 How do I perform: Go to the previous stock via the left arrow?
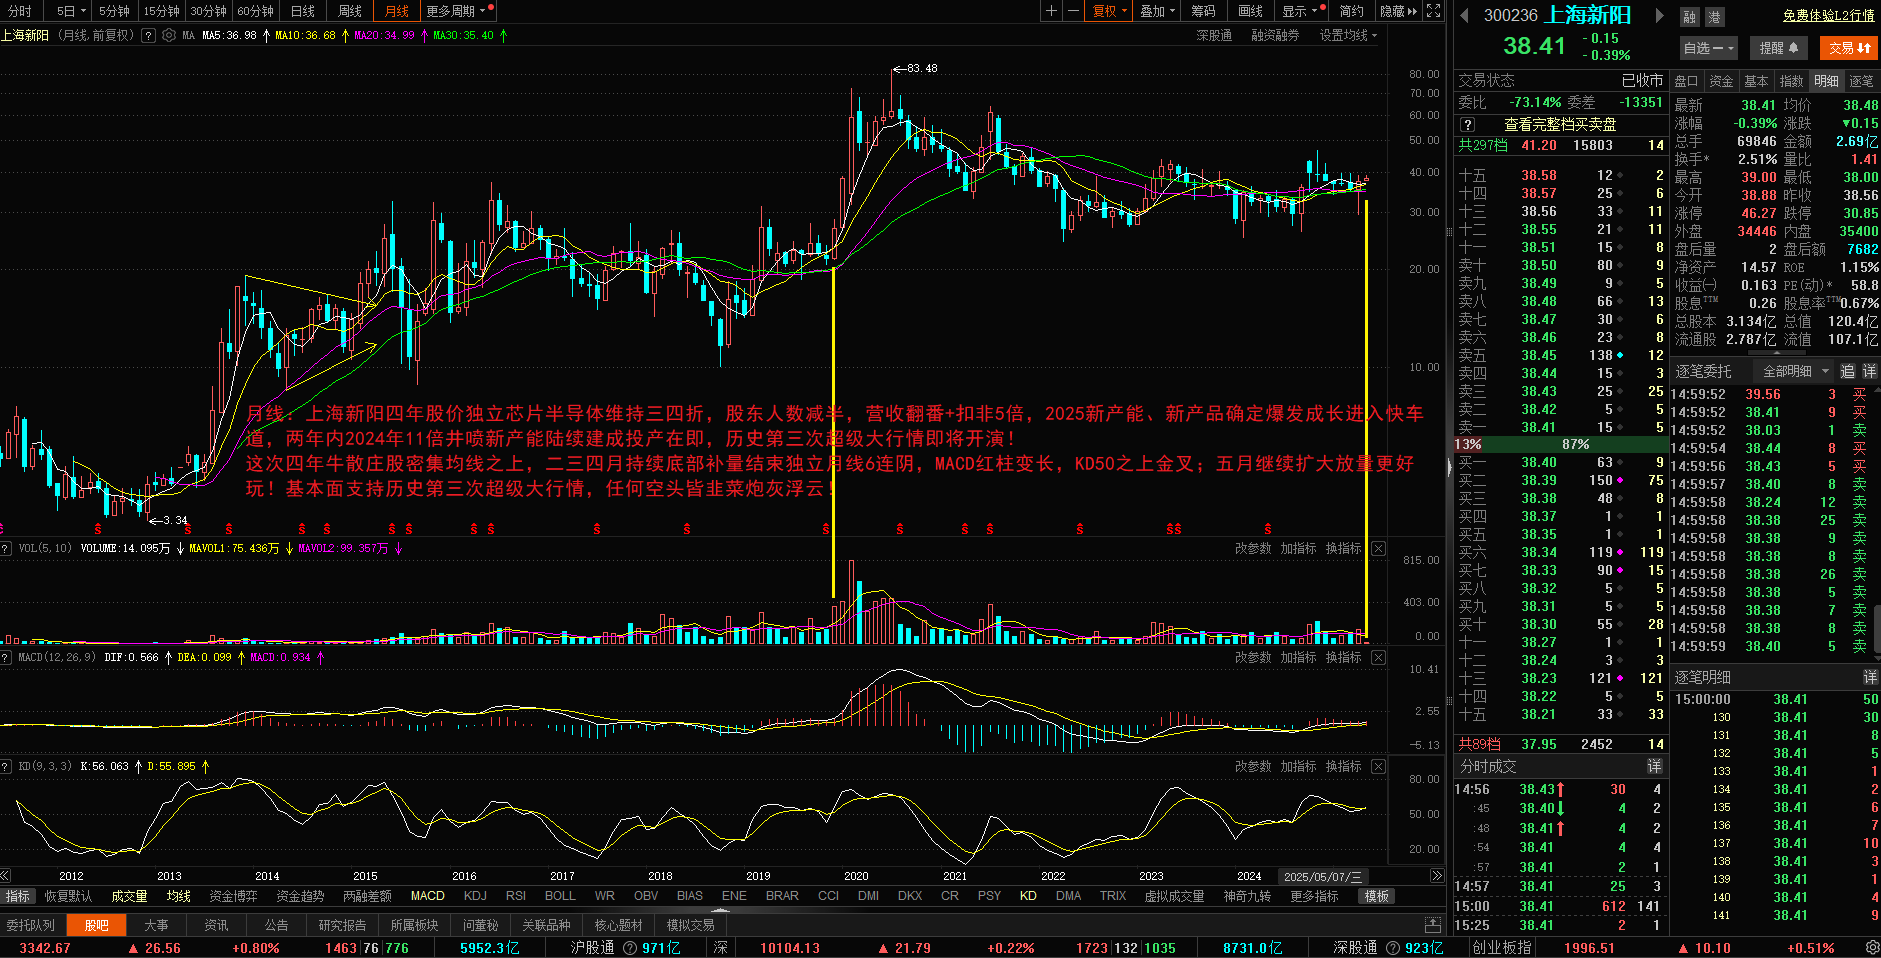point(1464,15)
